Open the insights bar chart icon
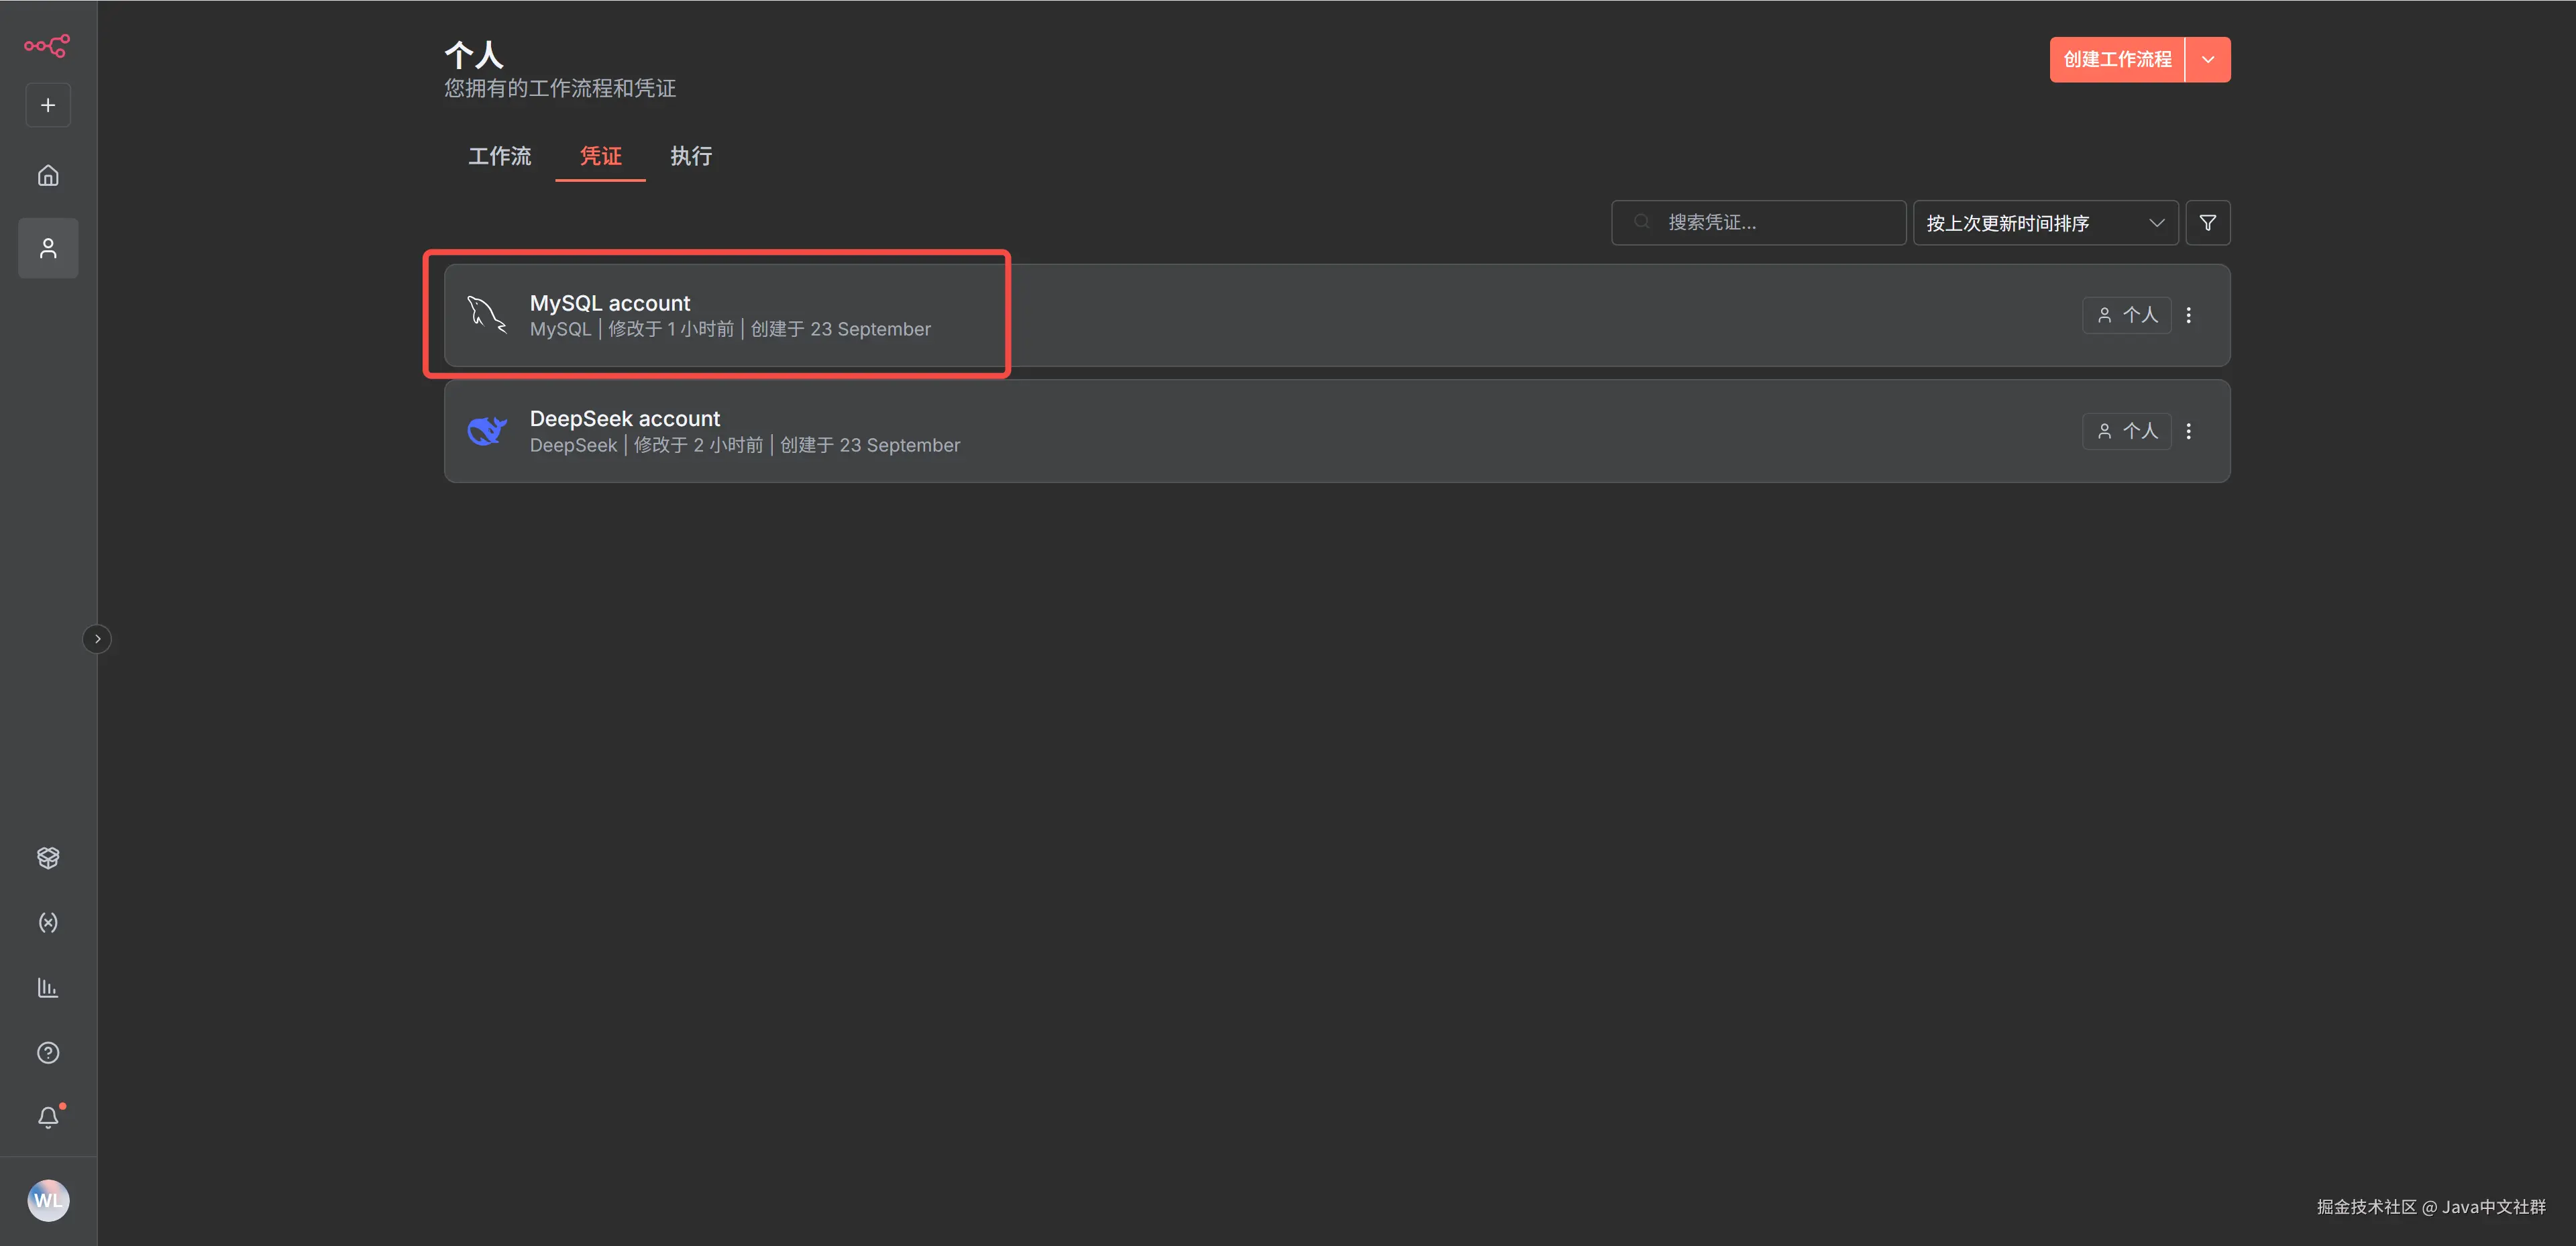Viewport: 2576px width, 1246px height. pos(48,988)
